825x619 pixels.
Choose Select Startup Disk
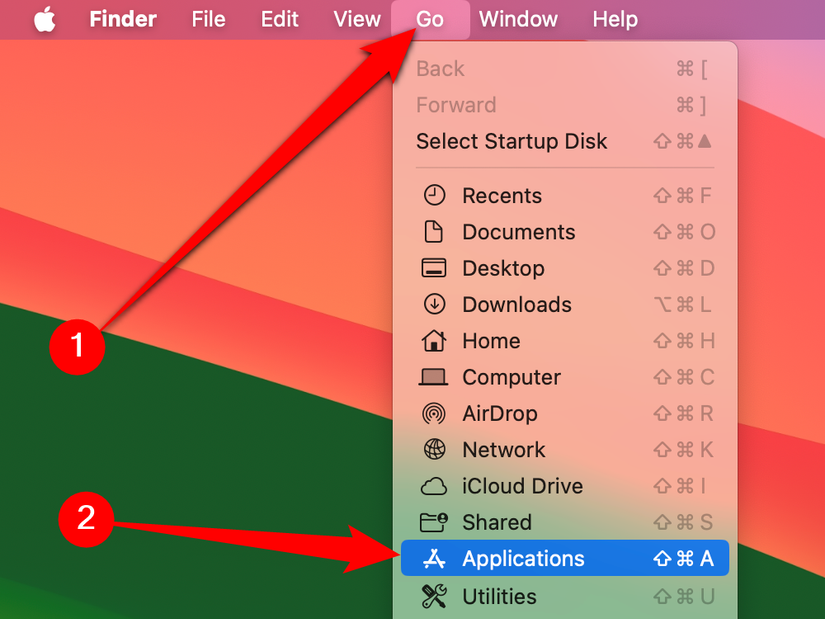click(x=511, y=141)
